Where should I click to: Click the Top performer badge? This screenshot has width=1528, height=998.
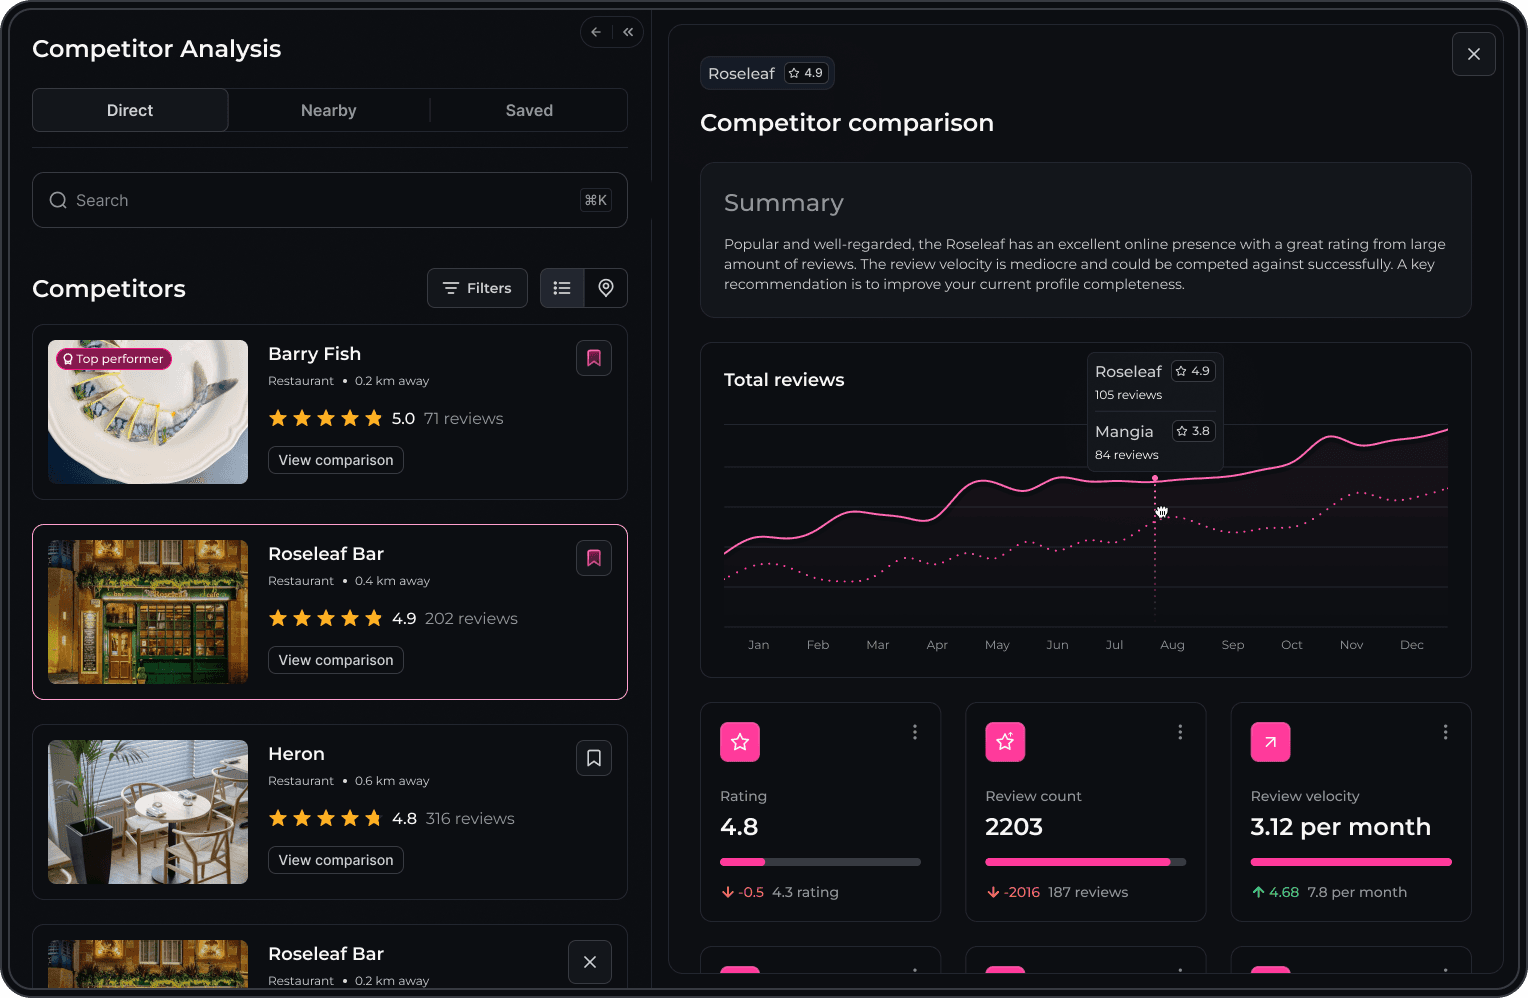click(x=113, y=359)
